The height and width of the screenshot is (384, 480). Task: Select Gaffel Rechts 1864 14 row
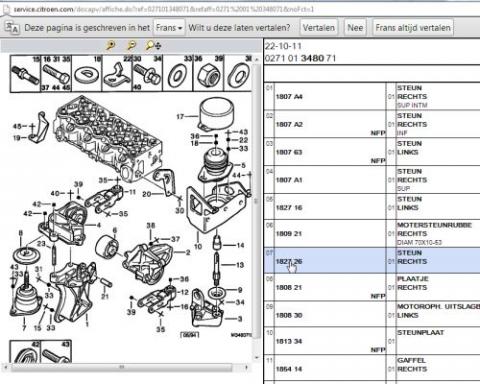click(x=372, y=368)
